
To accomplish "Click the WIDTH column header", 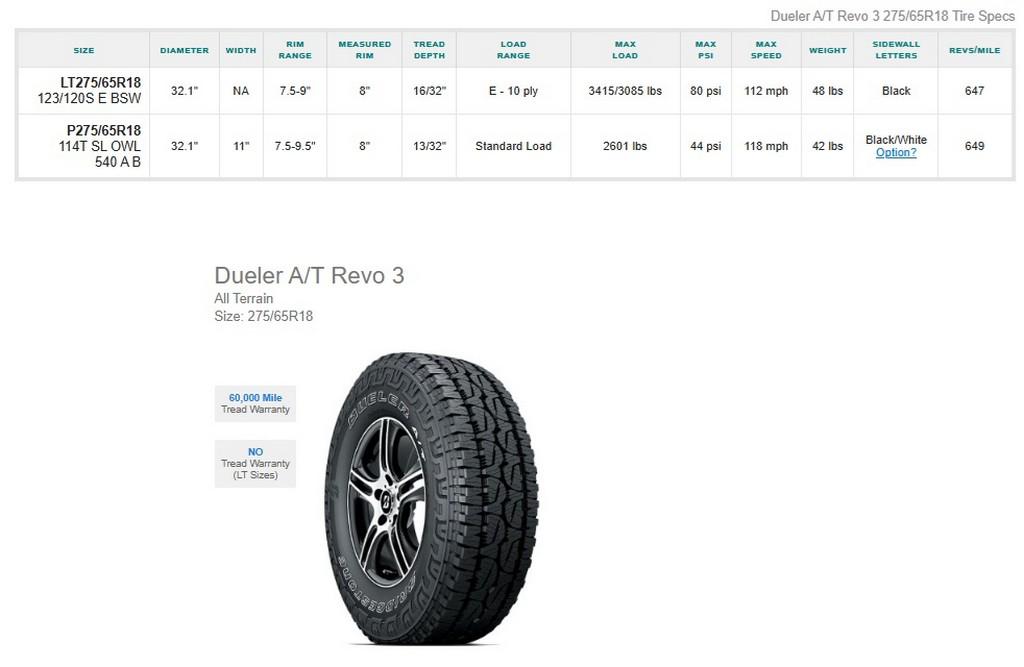I will (x=240, y=49).
